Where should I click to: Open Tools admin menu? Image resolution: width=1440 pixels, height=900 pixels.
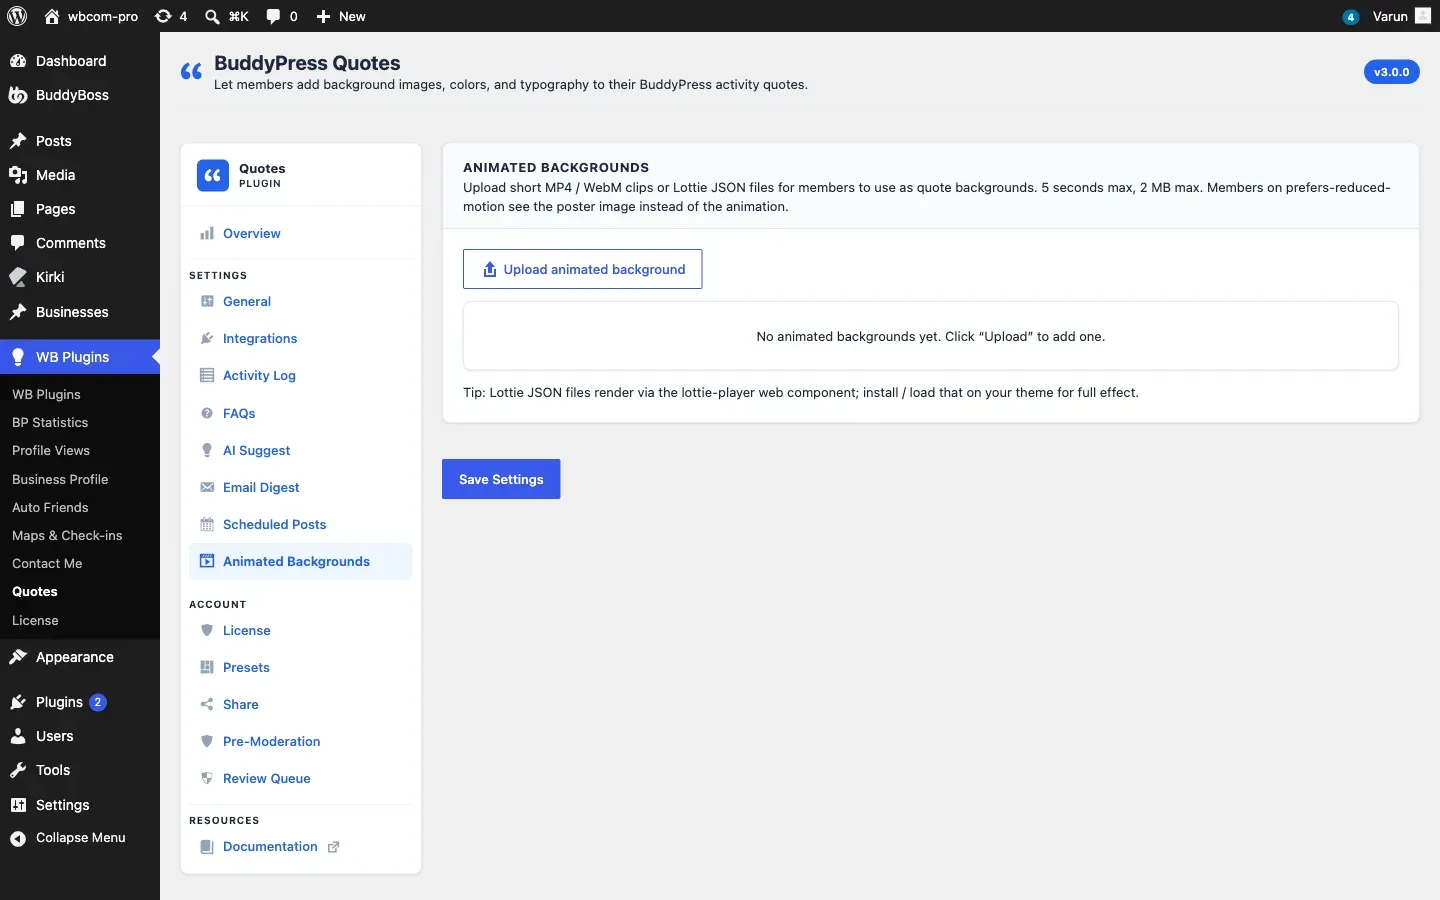point(80,770)
